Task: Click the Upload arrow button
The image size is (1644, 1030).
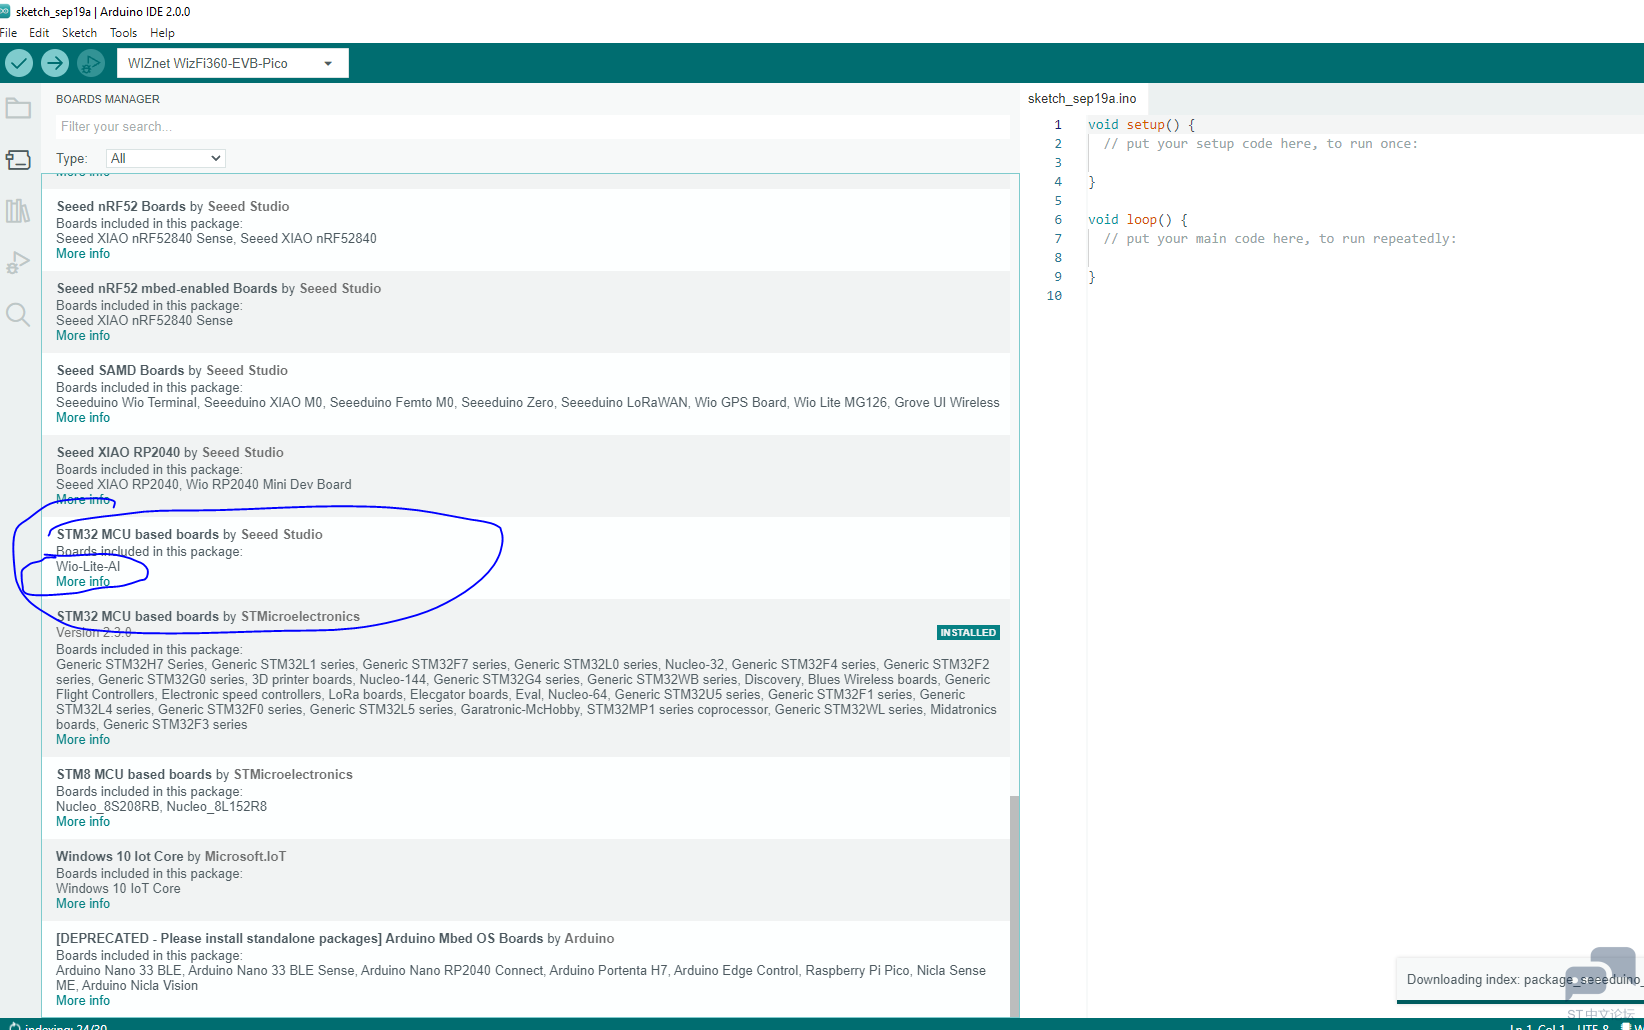Action: pyautogui.click(x=55, y=63)
